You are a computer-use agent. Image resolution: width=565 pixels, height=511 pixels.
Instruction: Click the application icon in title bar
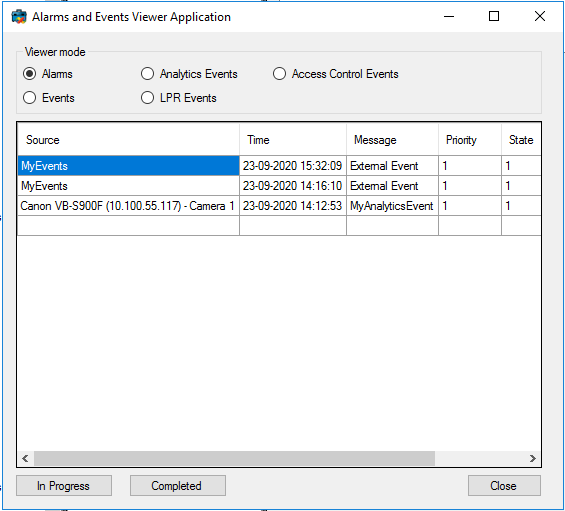(19, 17)
